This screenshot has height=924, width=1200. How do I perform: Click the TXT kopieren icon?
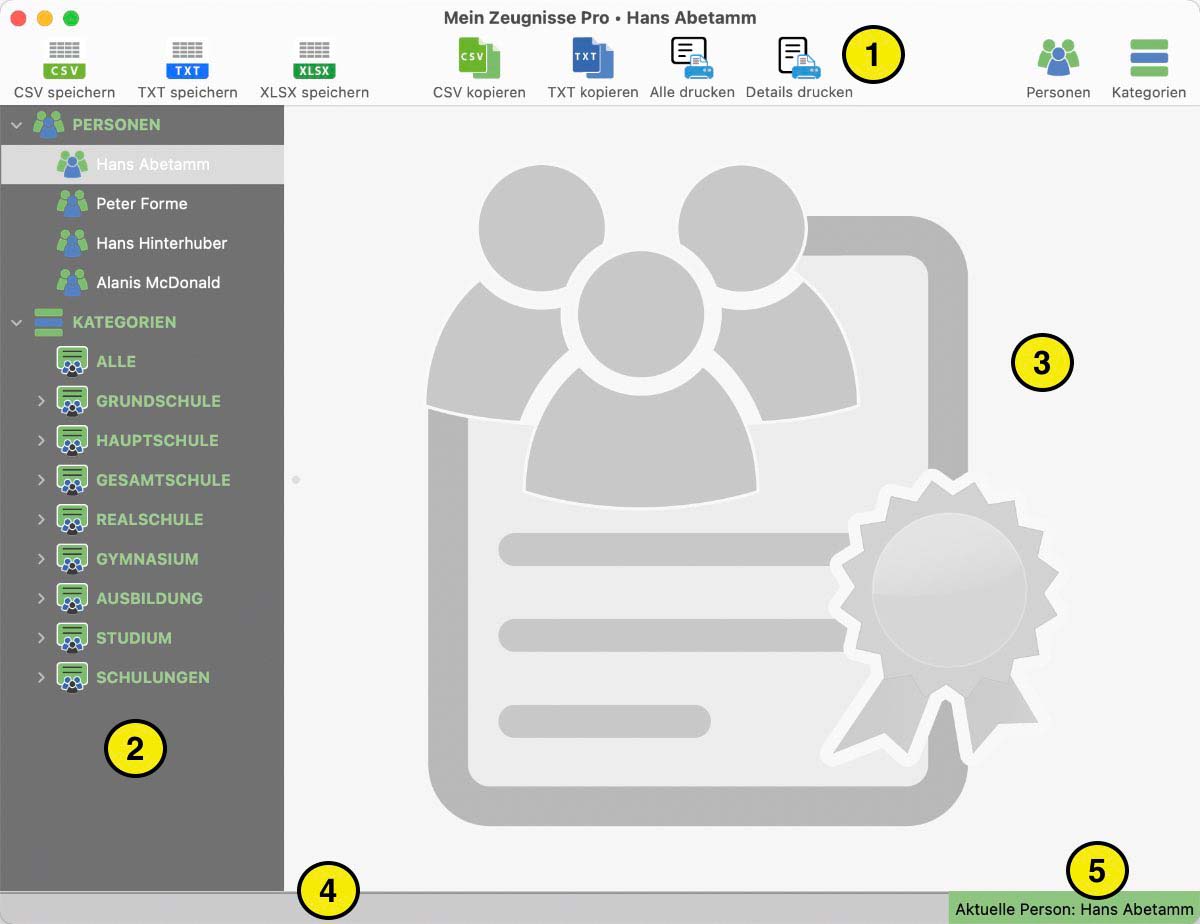pyautogui.click(x=592, y=58)
